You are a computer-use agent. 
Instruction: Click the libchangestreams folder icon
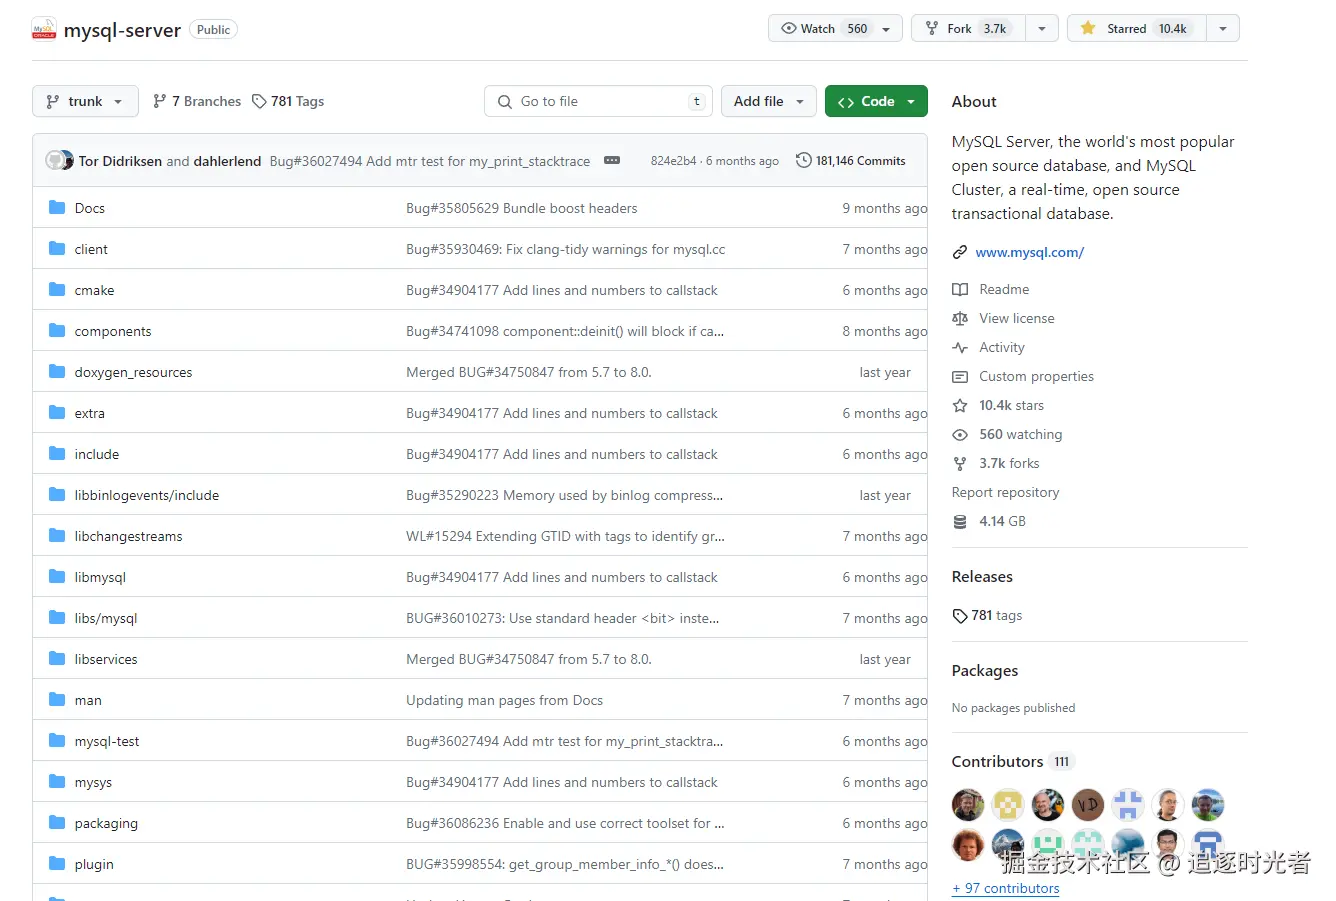pos(57,535)
